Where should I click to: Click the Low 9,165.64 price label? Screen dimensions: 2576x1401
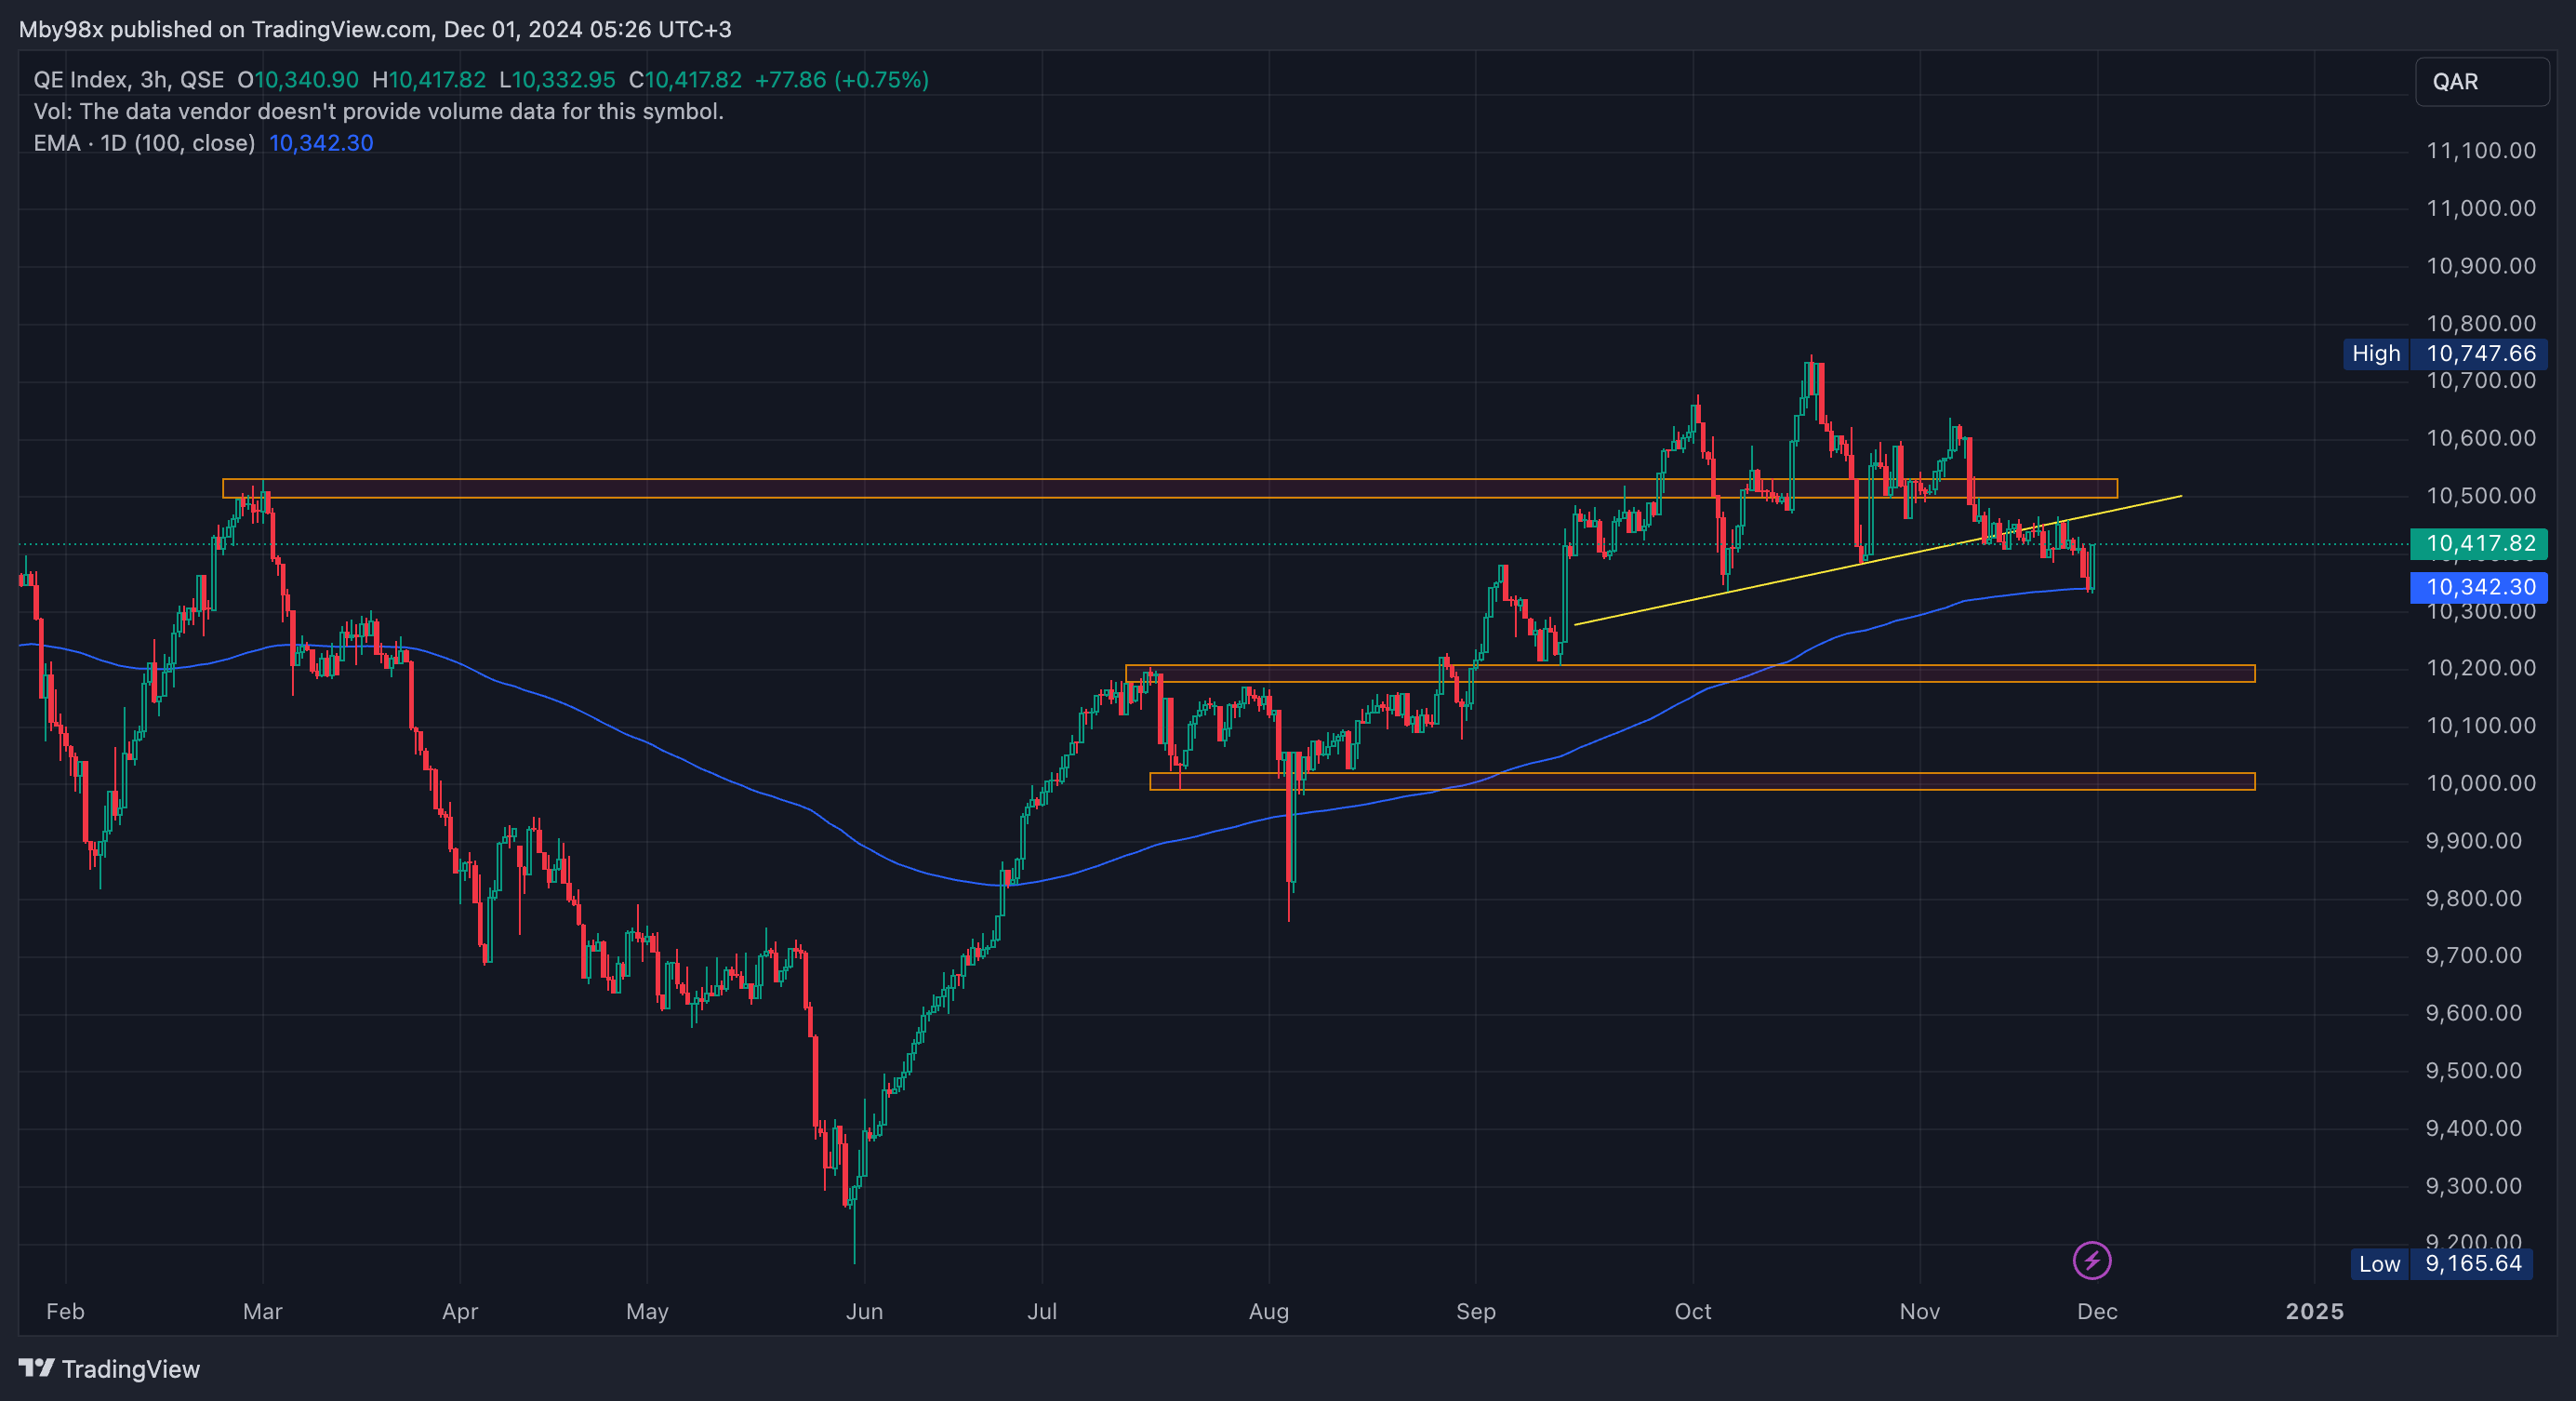coord(2444,1263)
